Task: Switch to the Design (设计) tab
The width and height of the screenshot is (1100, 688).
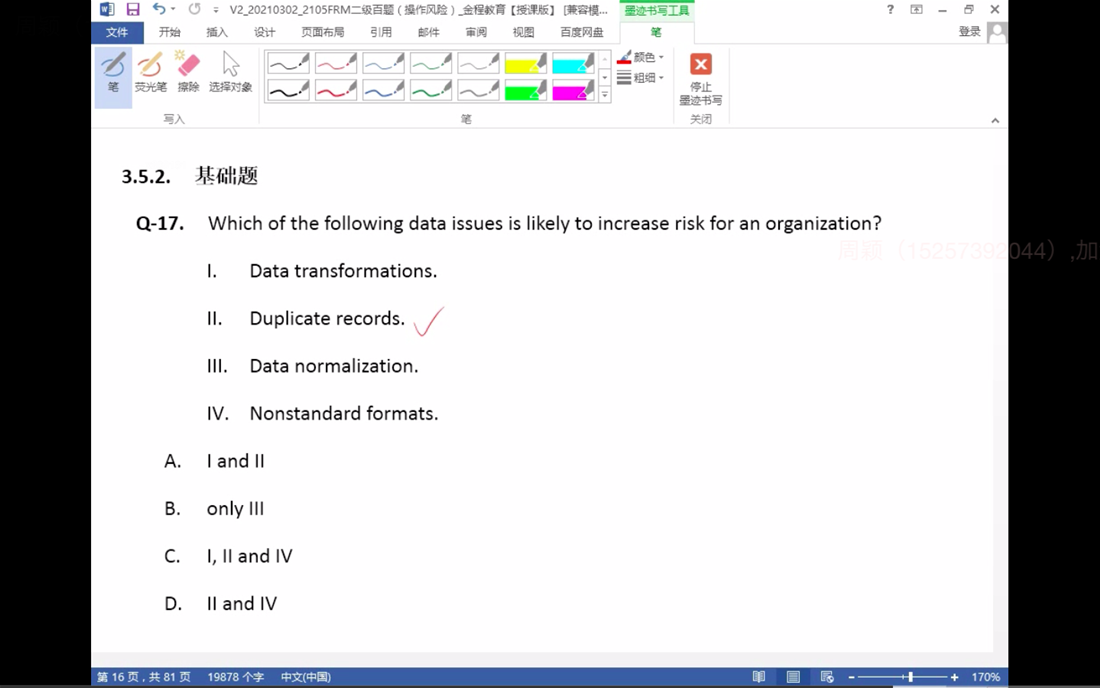Action: pyautogui.click(x=264, y=32)
